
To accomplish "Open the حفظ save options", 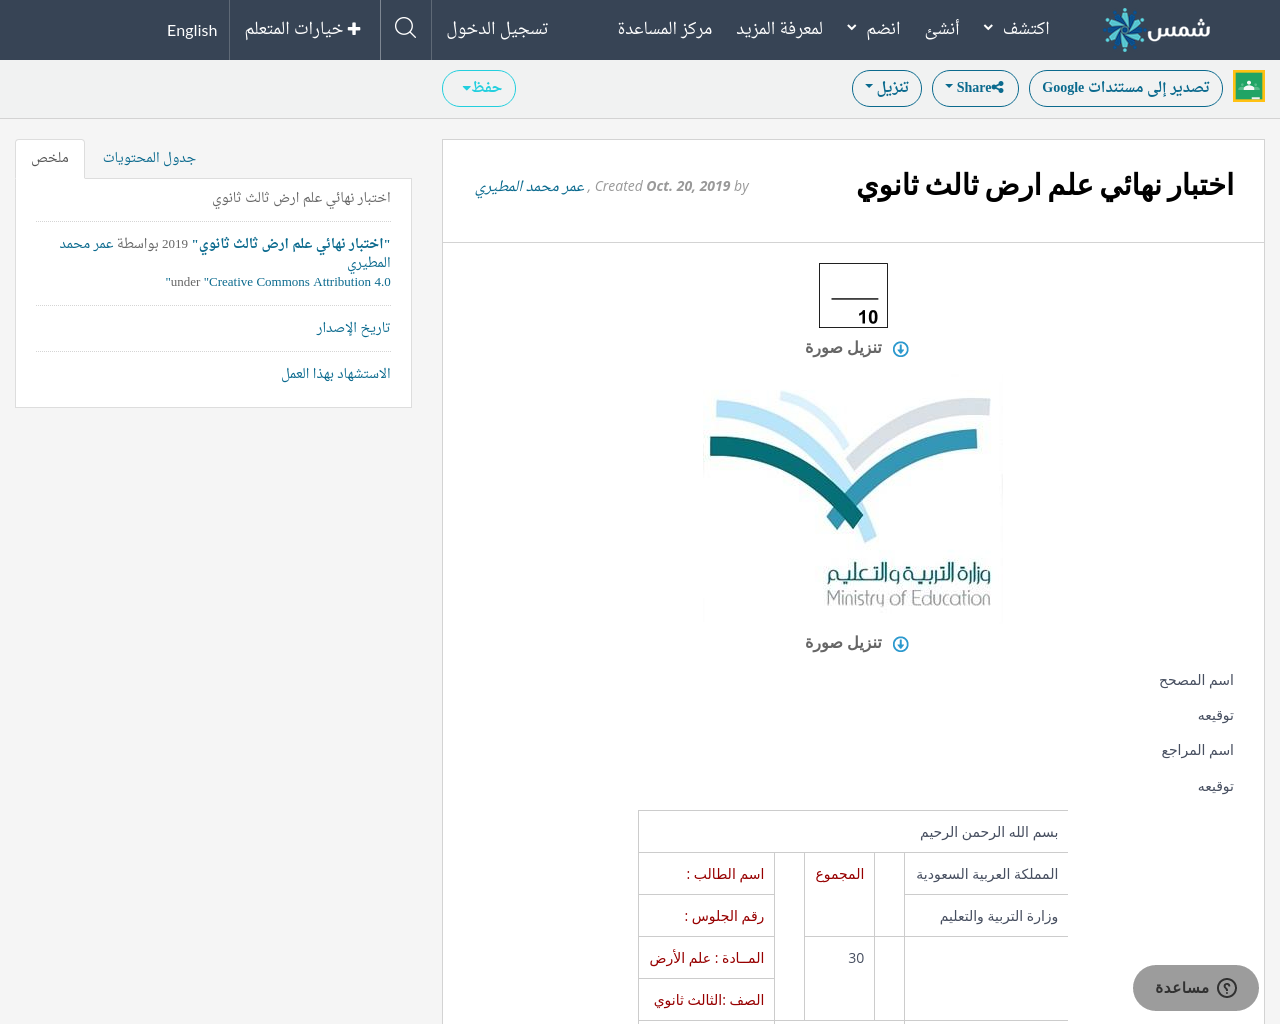I will pyautogui.click(x=479, y=88).
